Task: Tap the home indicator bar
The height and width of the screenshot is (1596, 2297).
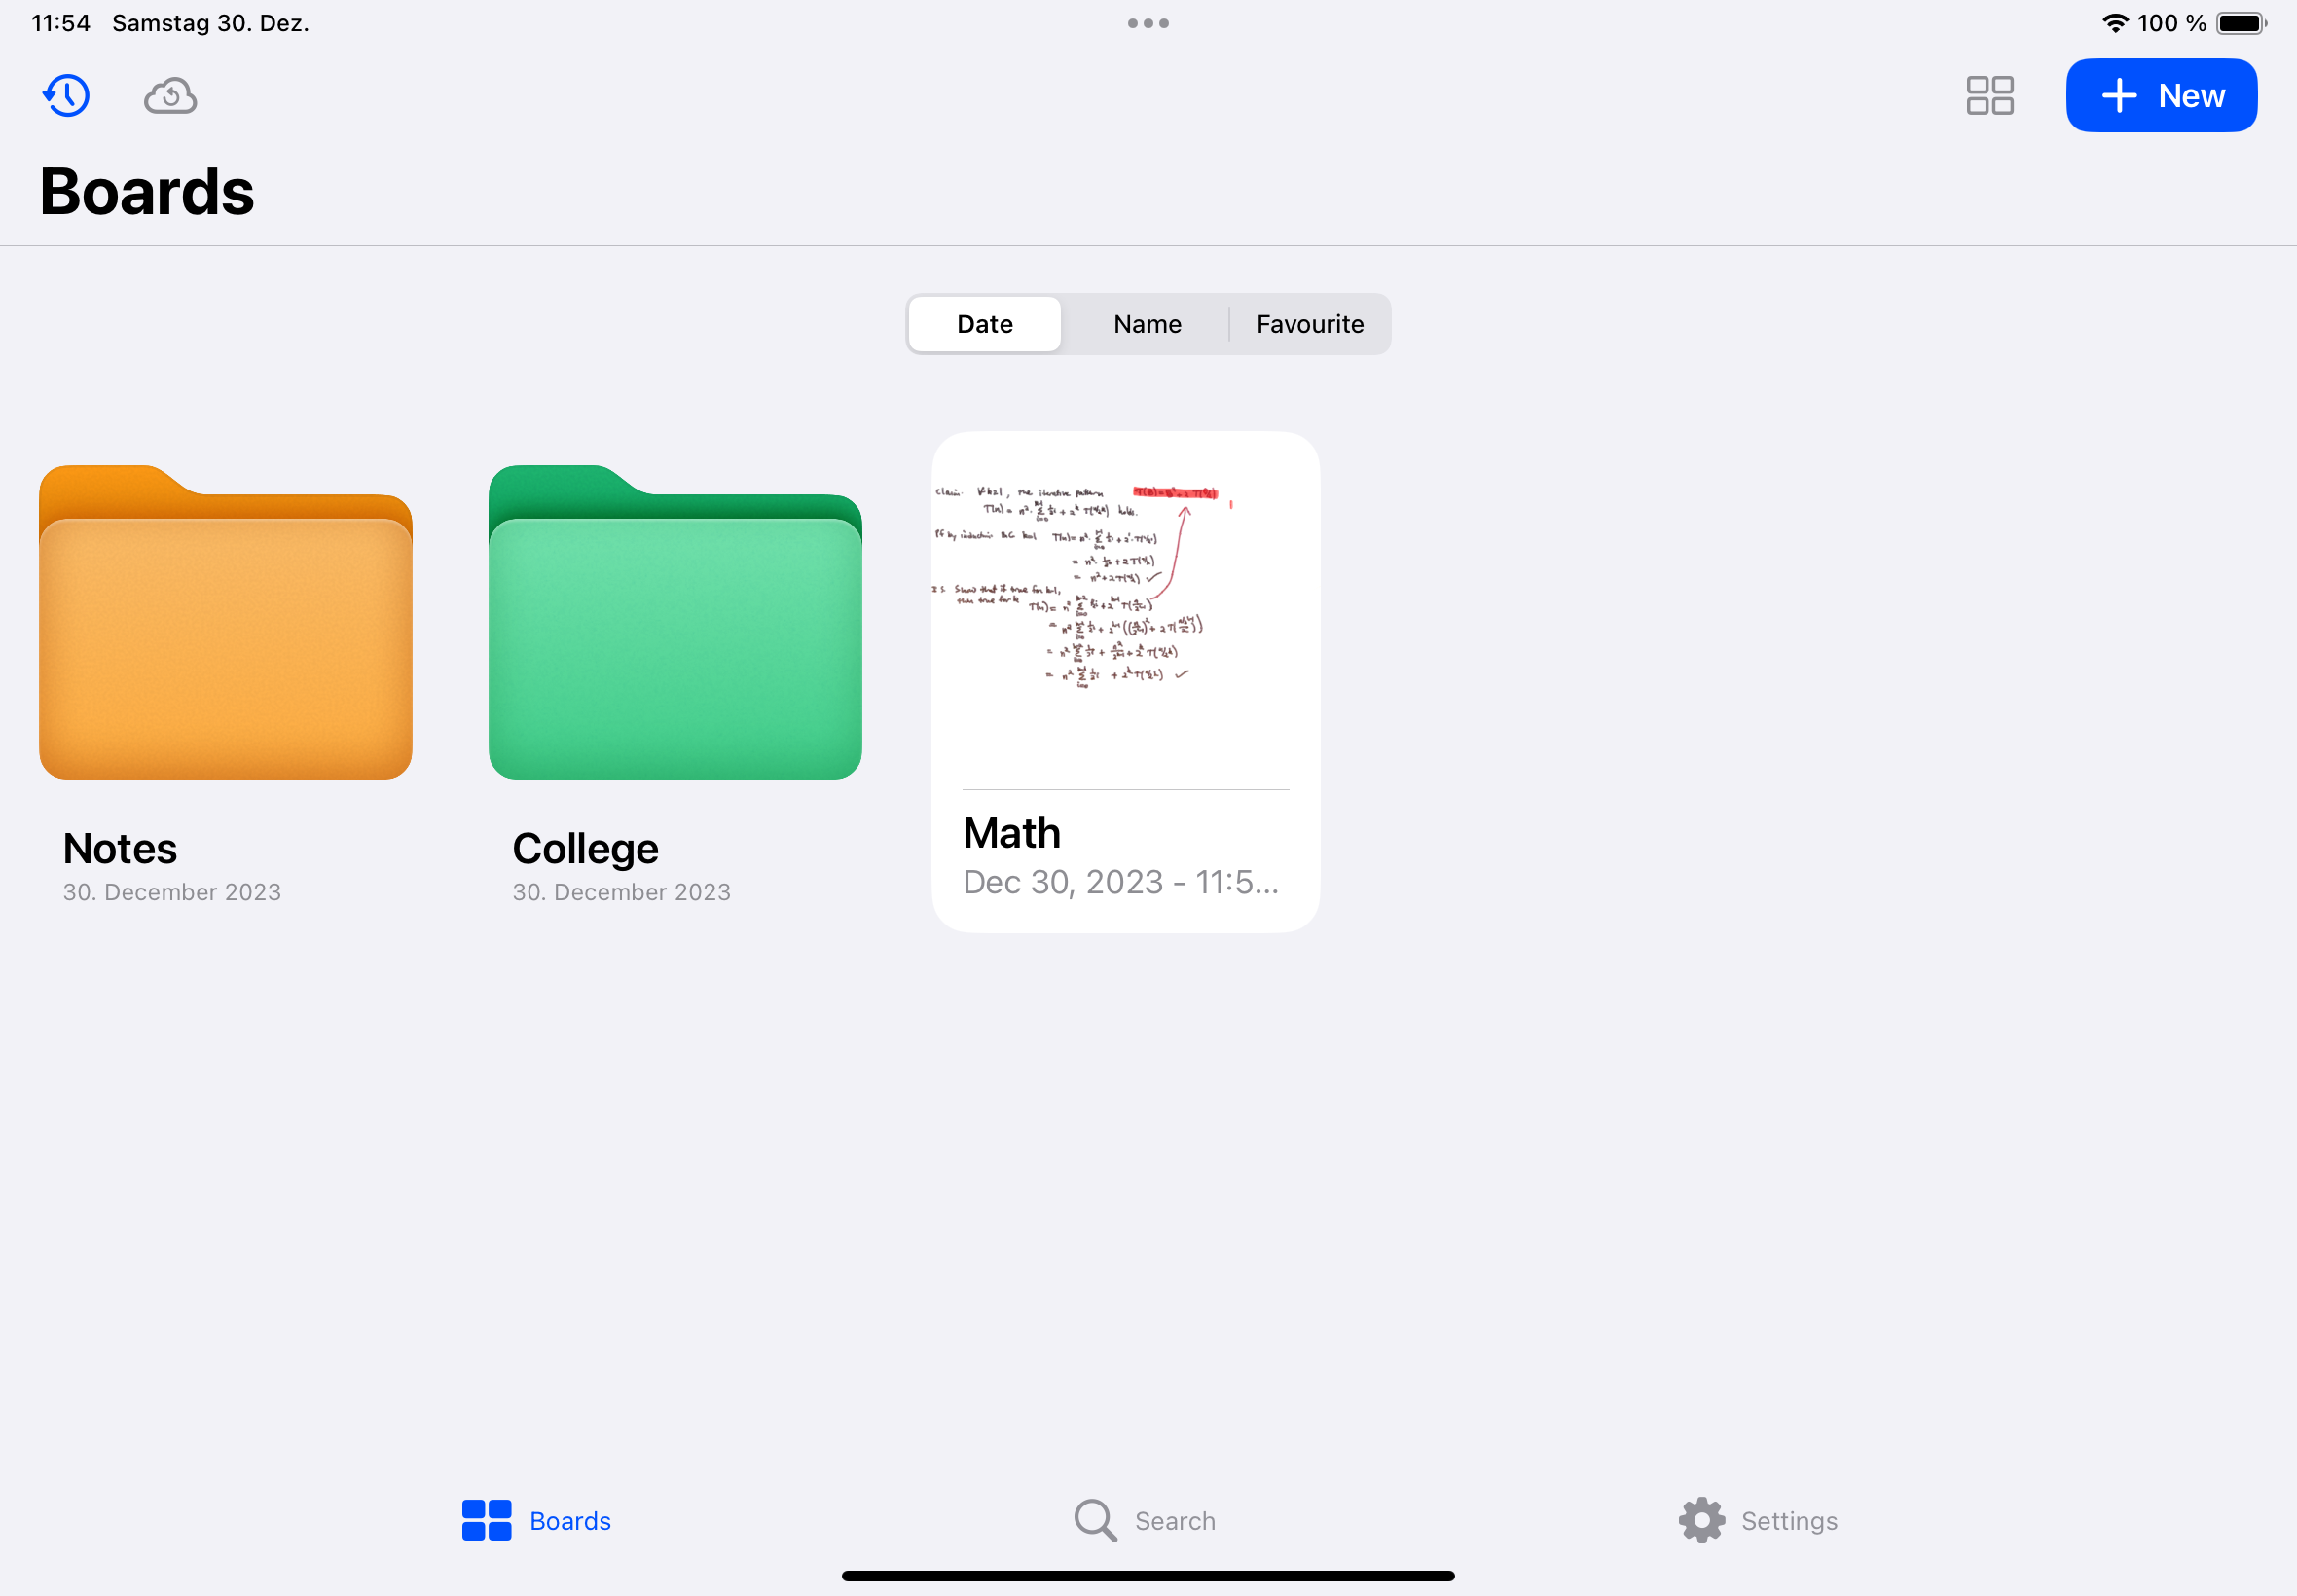Action: pos(1147,1576)
